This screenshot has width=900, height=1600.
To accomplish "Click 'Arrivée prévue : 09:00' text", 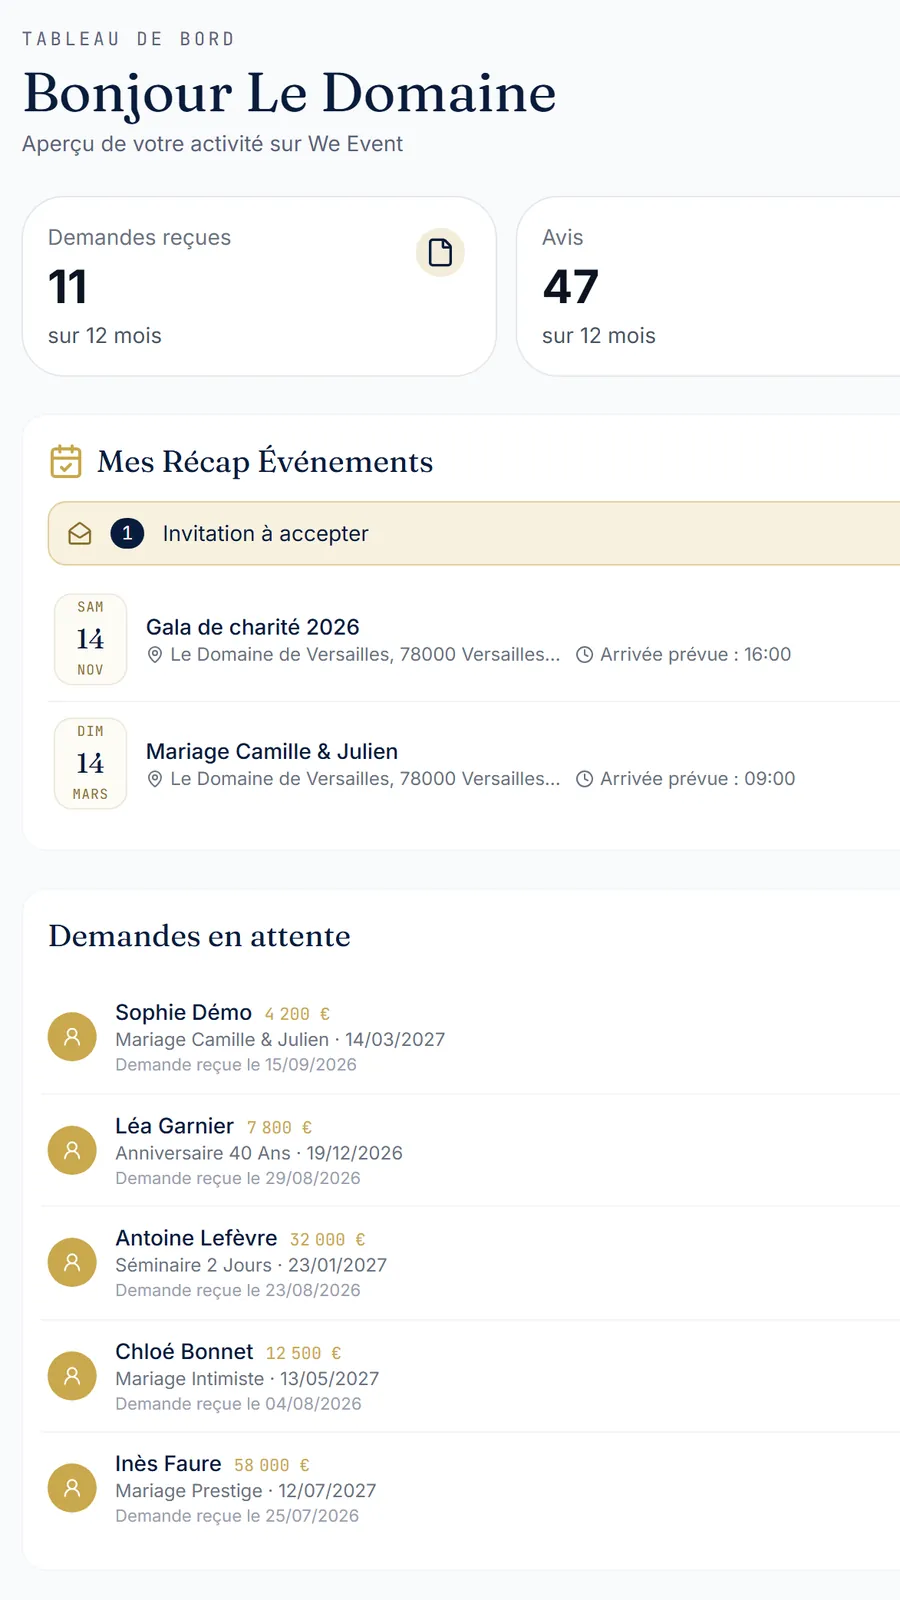I will point(698,779).
